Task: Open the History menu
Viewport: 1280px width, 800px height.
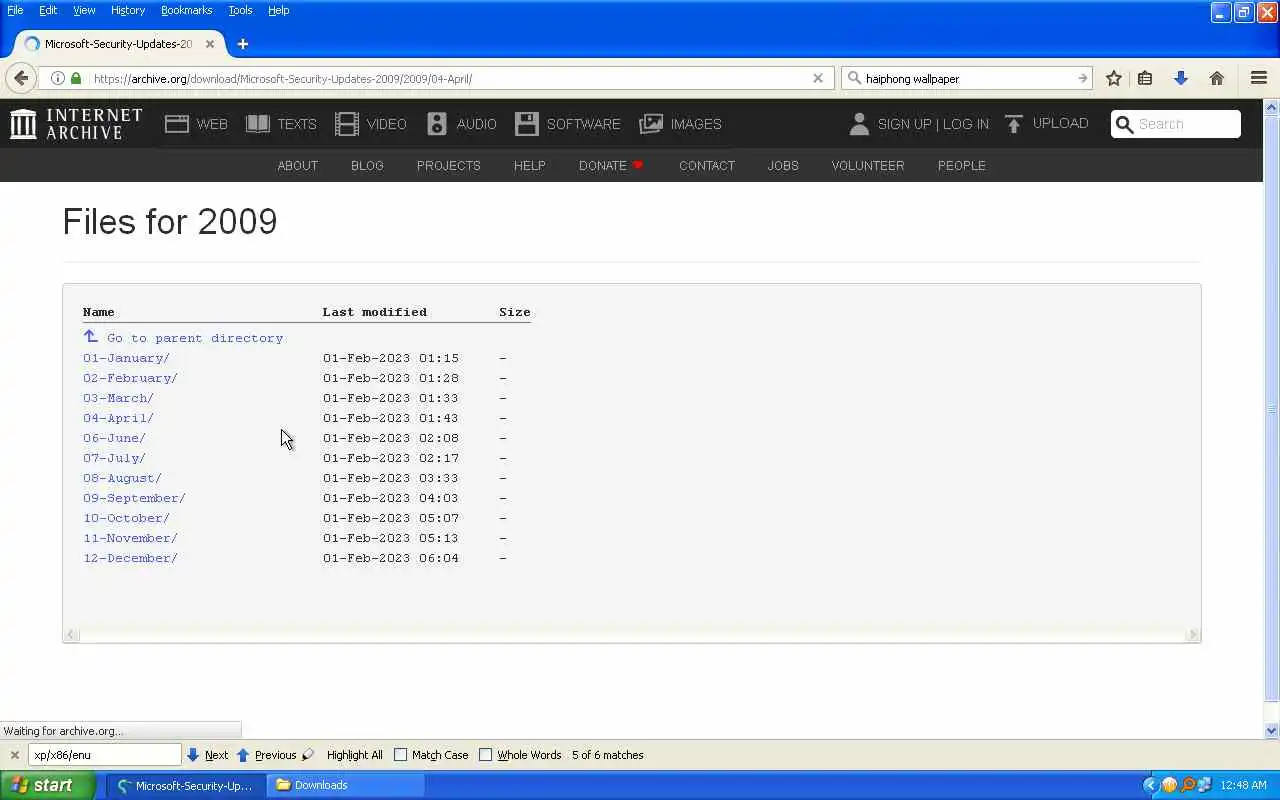Action: tap(128, 10)
